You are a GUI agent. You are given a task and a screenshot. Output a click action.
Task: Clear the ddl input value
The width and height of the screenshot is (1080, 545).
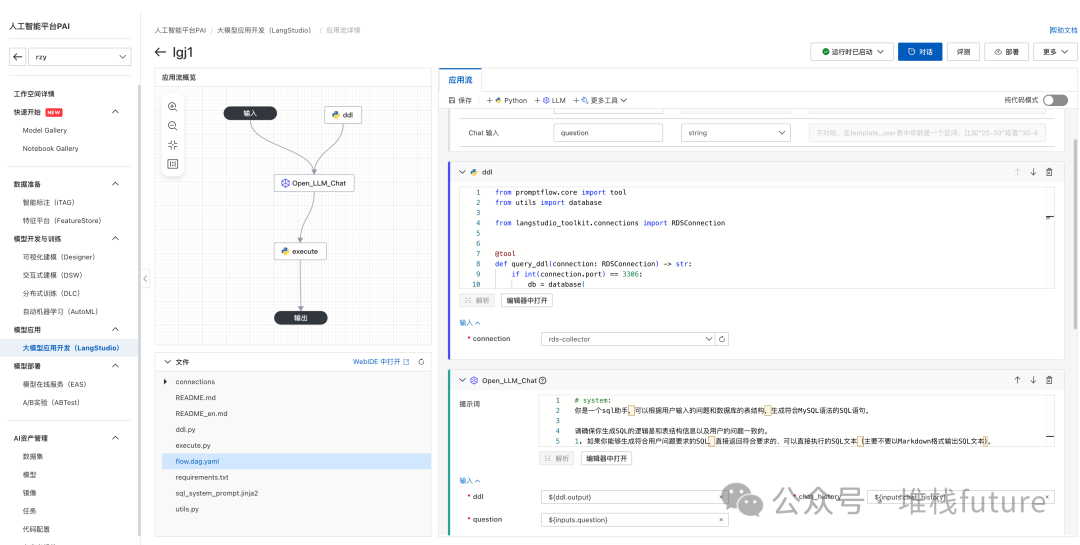[721, 497]
